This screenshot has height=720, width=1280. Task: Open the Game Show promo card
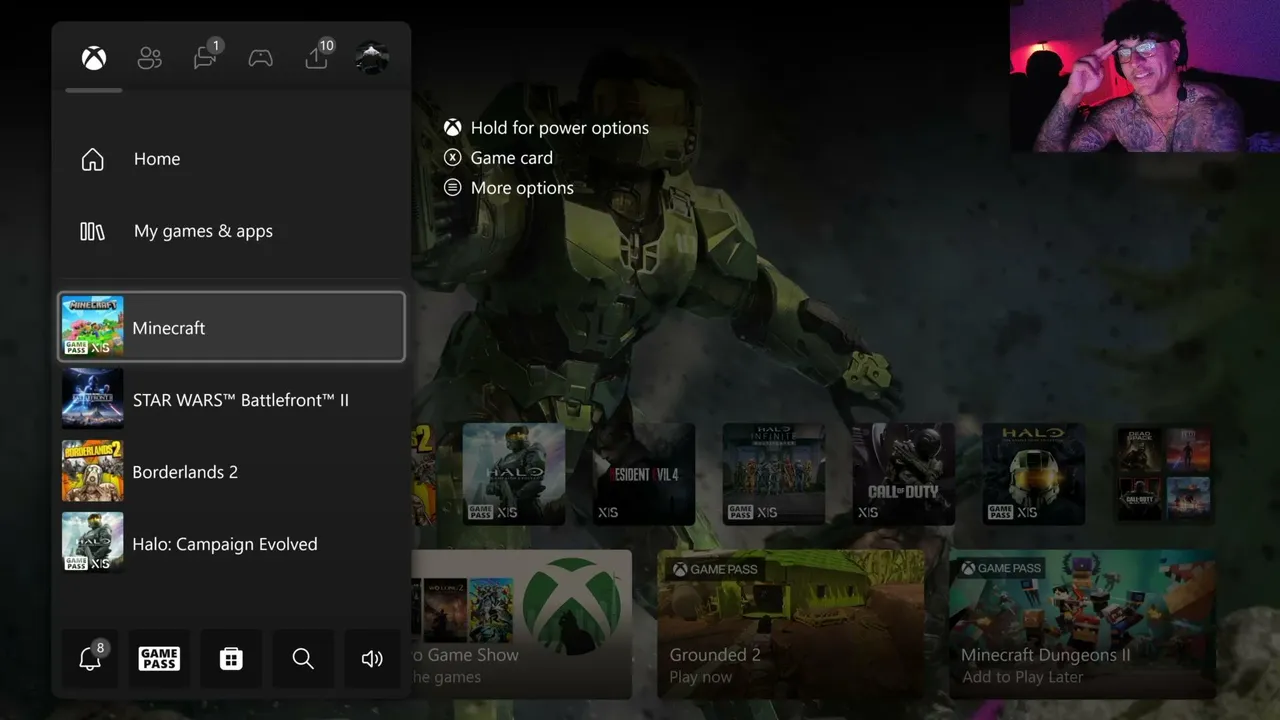tap(521, 624)
